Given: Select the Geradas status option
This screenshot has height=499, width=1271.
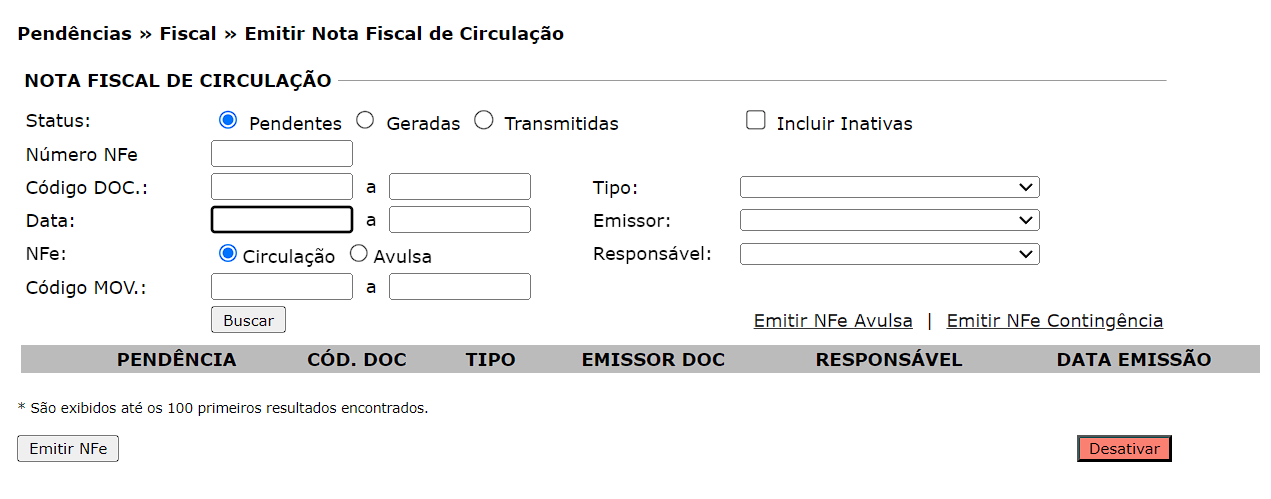Looking at the screenshot, I should (x=365, y=121).
